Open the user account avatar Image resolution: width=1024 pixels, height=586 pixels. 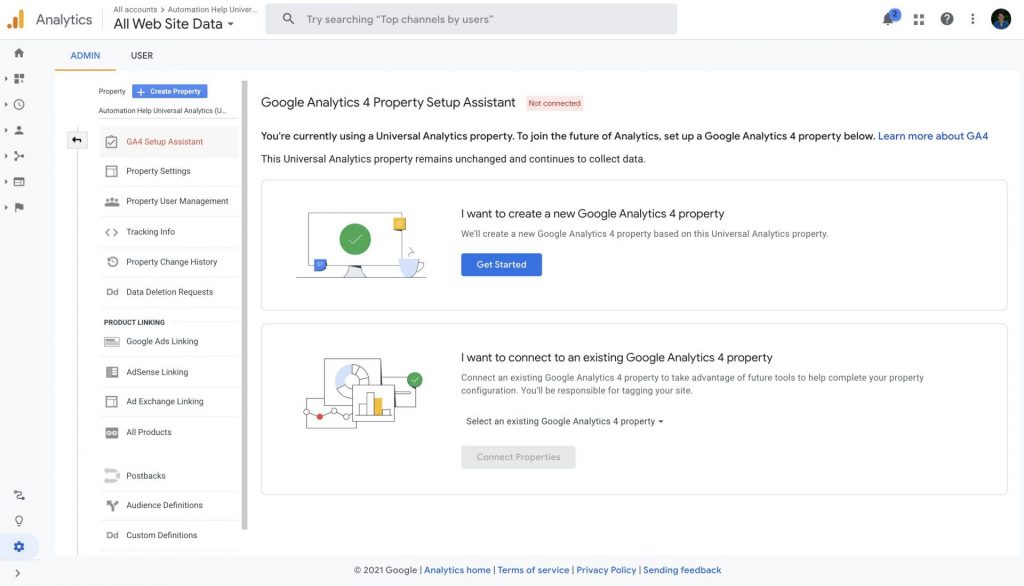click(x=1000, y=19)
